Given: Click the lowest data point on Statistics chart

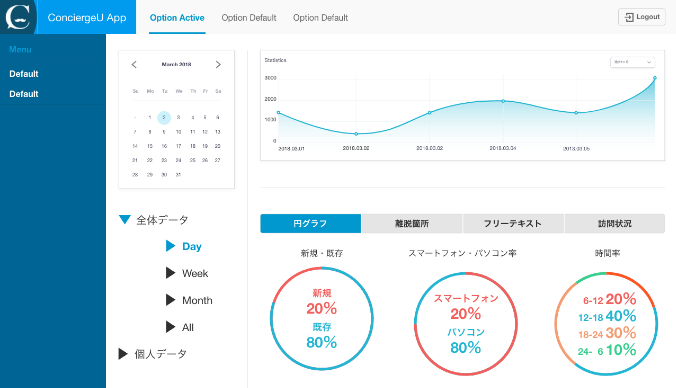Looking at the screenshot, I should click(x=356, y=134).
